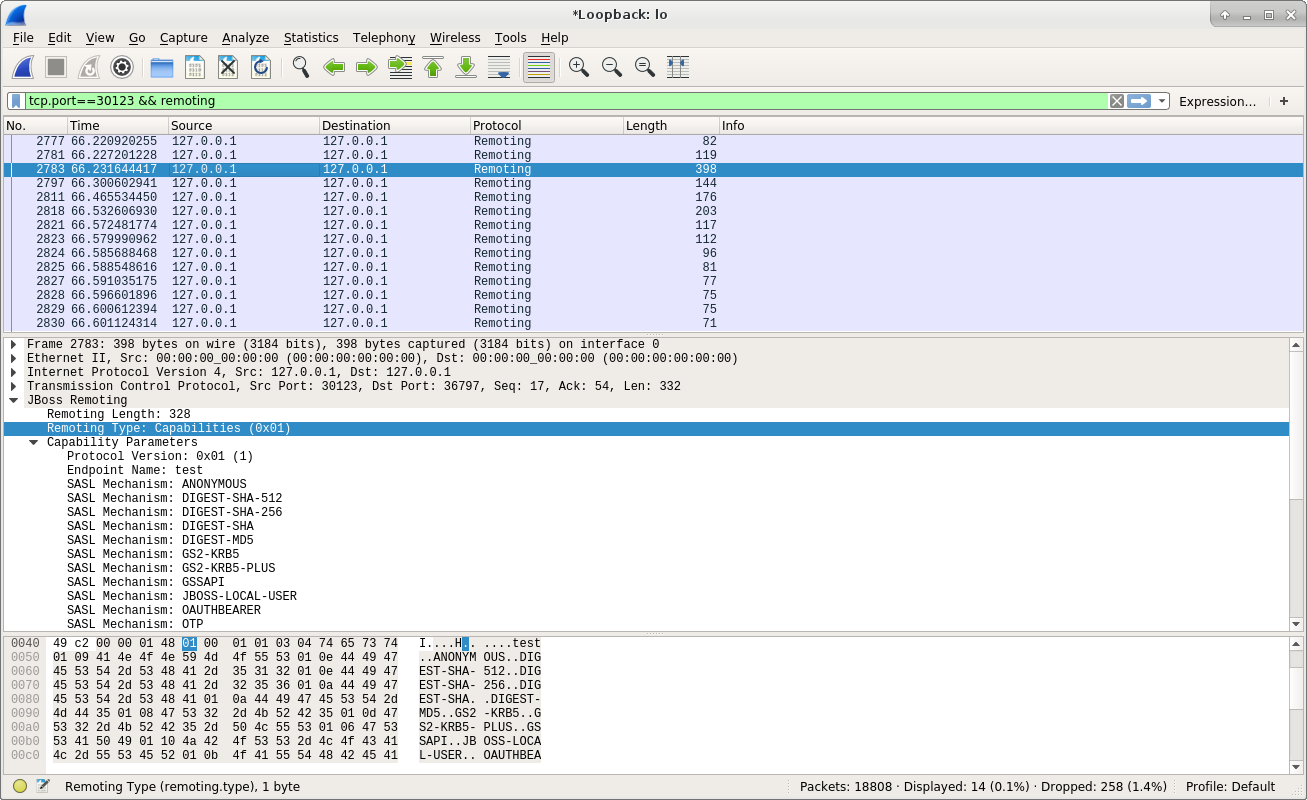Save this capture file
The image size is (1307, 800).
click(x=195, y=67)
